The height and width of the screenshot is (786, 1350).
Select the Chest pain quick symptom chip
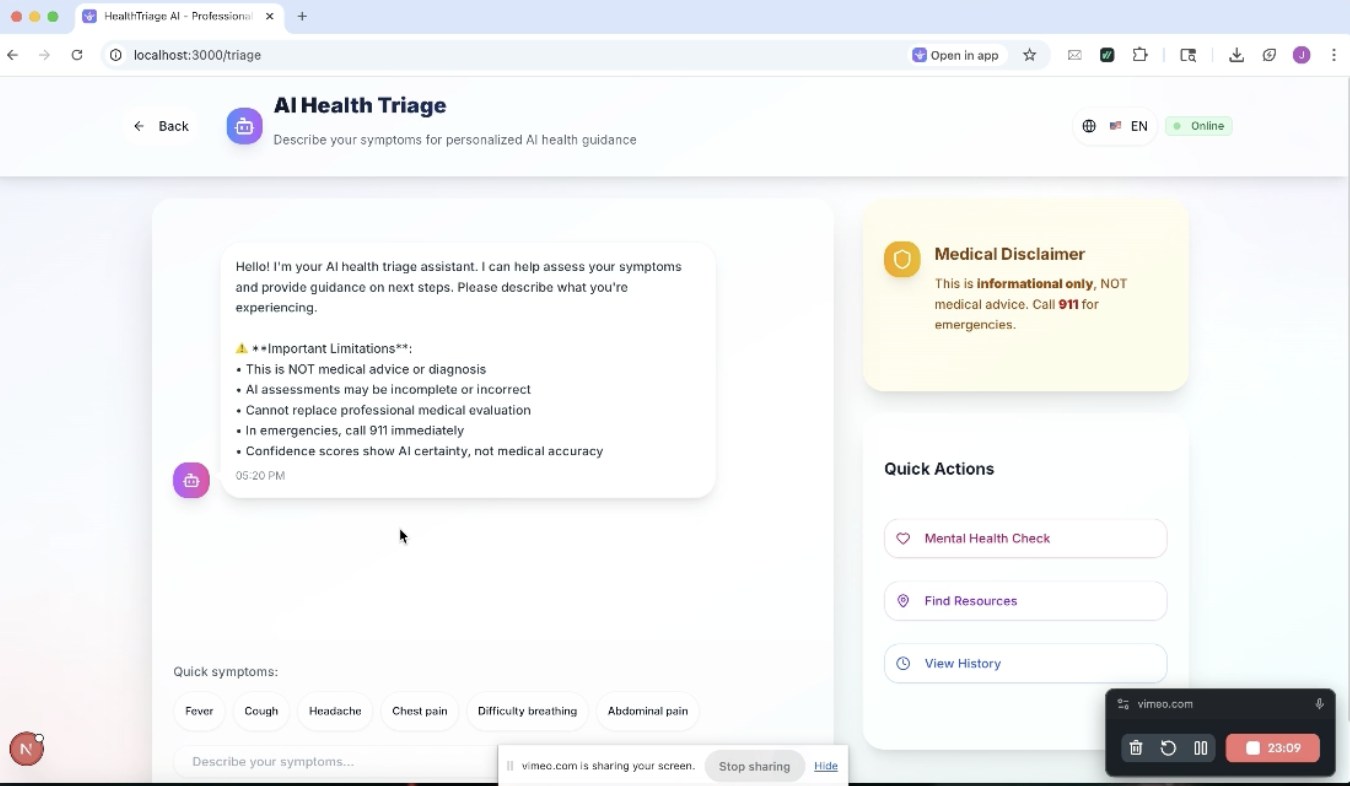click(x=419, y=711)
